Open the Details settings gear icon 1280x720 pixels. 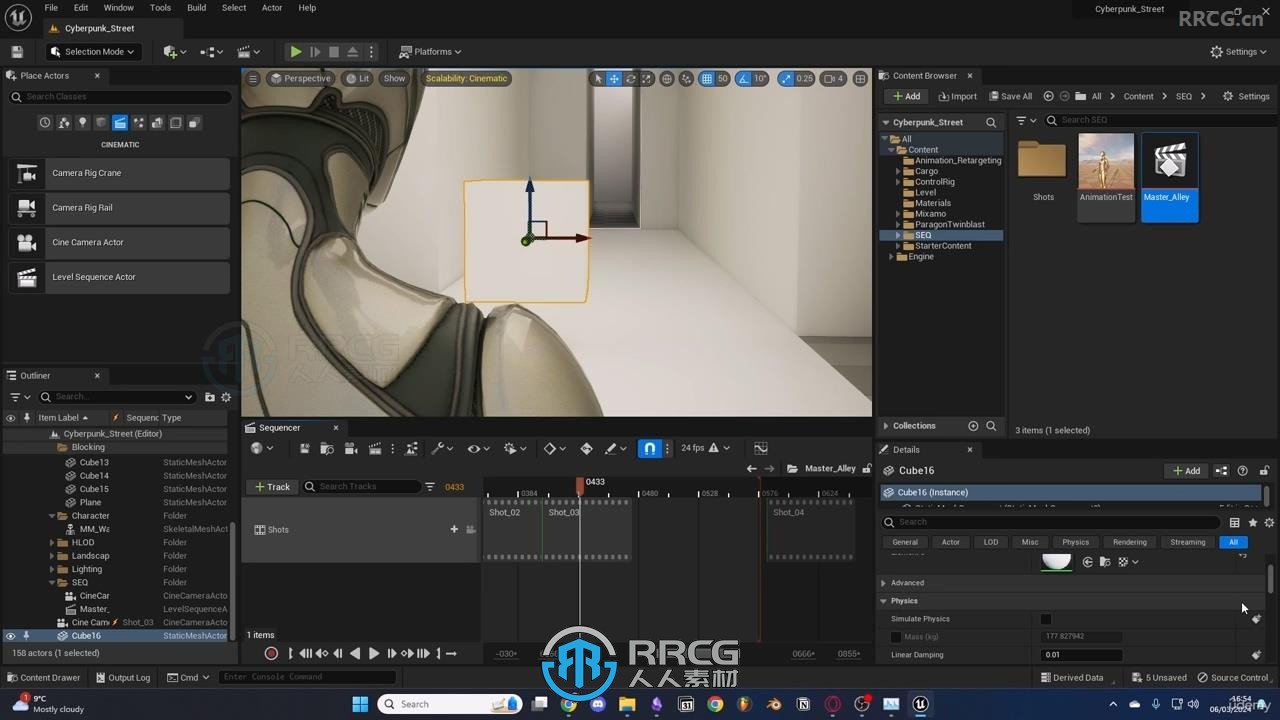pyautogui.click(x=1269, y=522)
